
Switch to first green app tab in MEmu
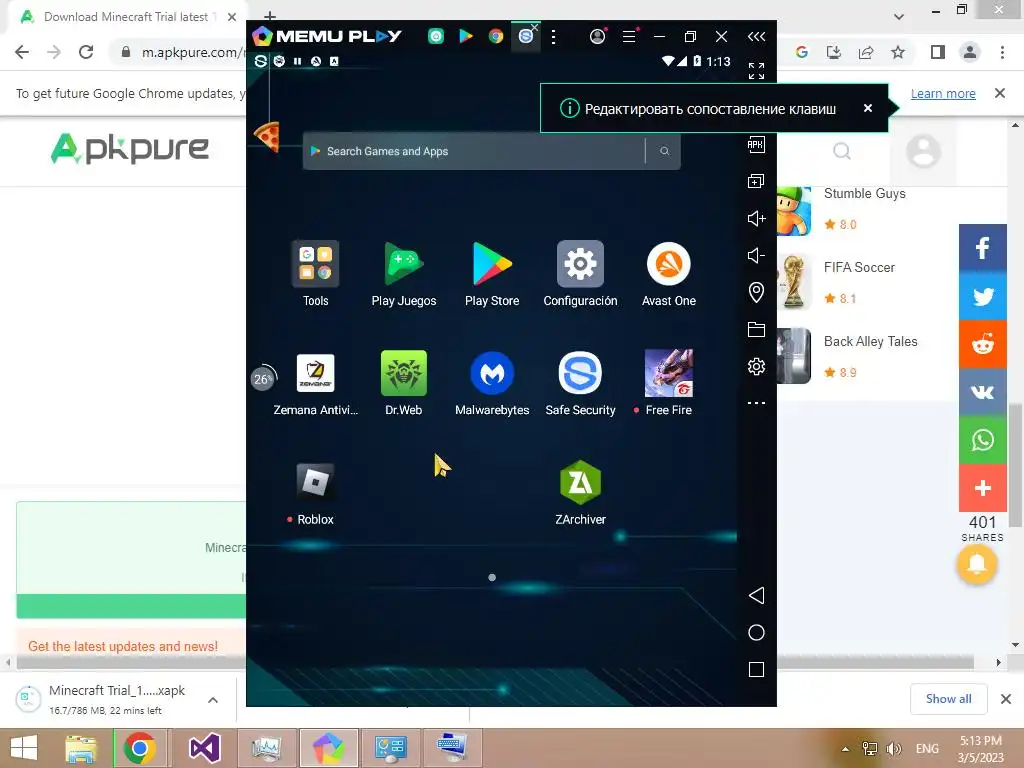pos(436,37)
